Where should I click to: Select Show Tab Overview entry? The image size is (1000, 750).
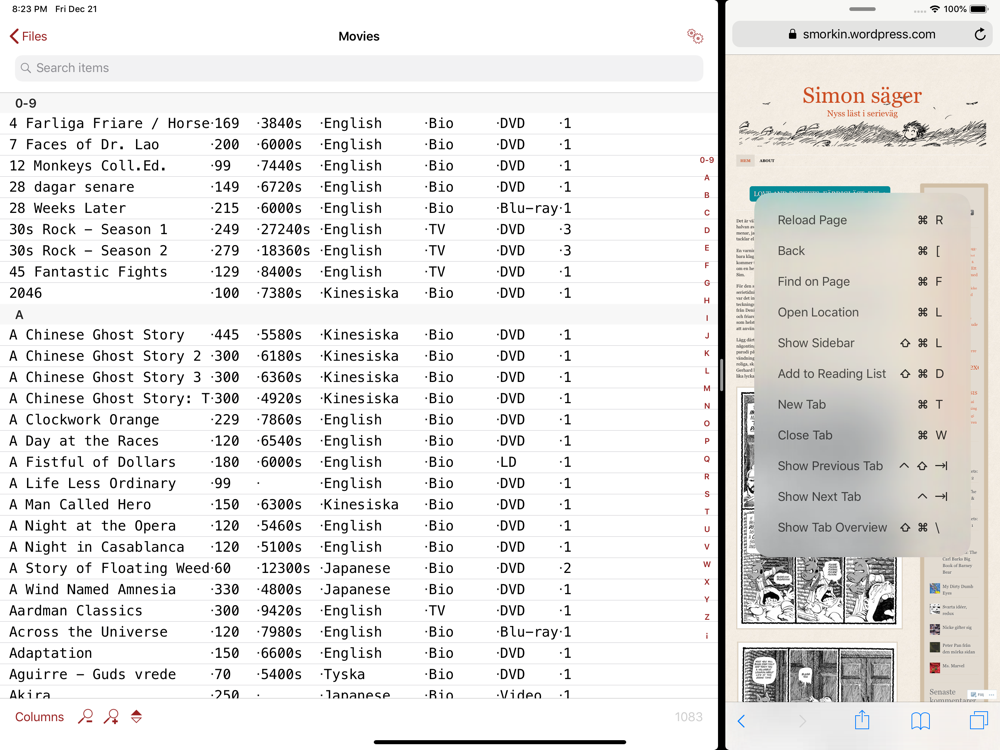click(x=862, y=527)
